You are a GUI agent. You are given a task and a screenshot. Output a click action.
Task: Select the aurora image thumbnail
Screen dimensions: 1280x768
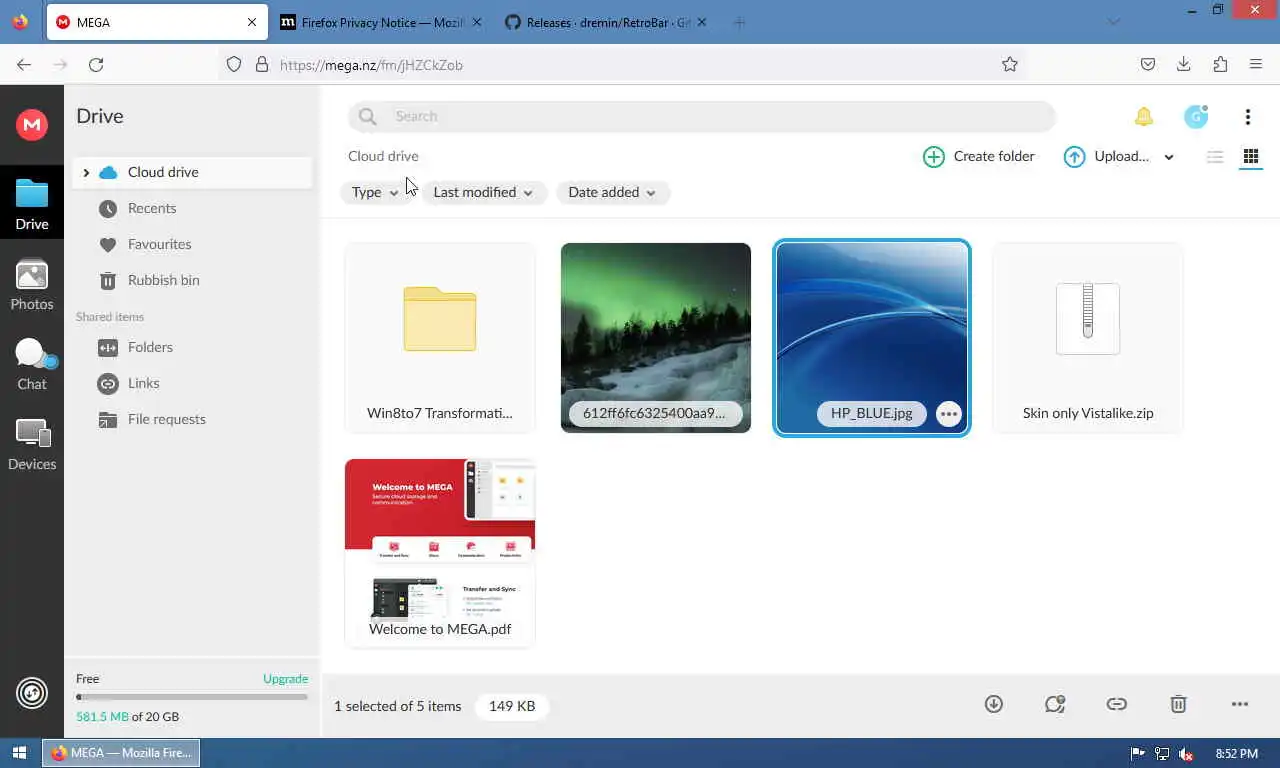click(x=656, y=338)
